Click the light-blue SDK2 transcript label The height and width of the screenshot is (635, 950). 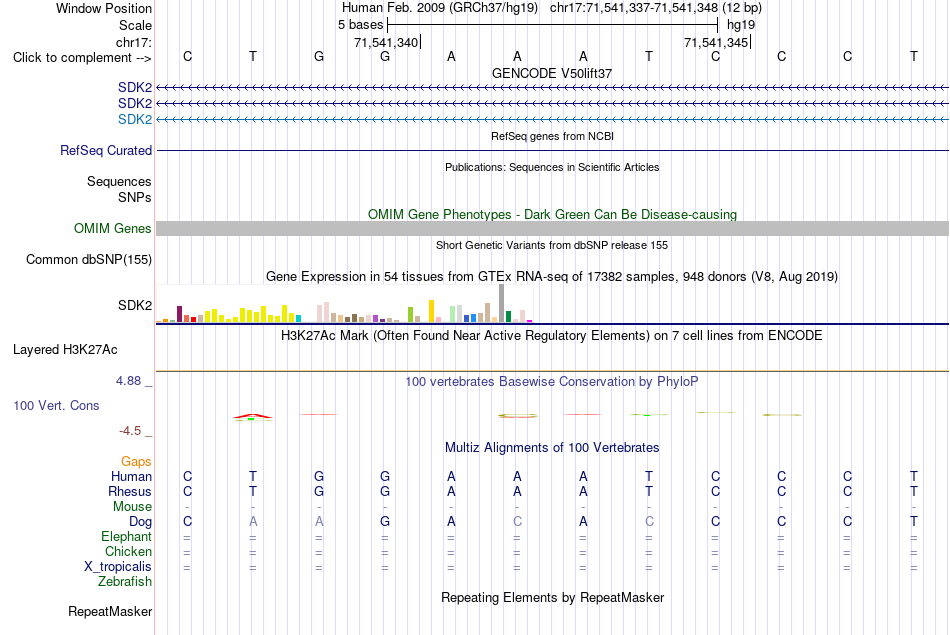tap(135, 119)
